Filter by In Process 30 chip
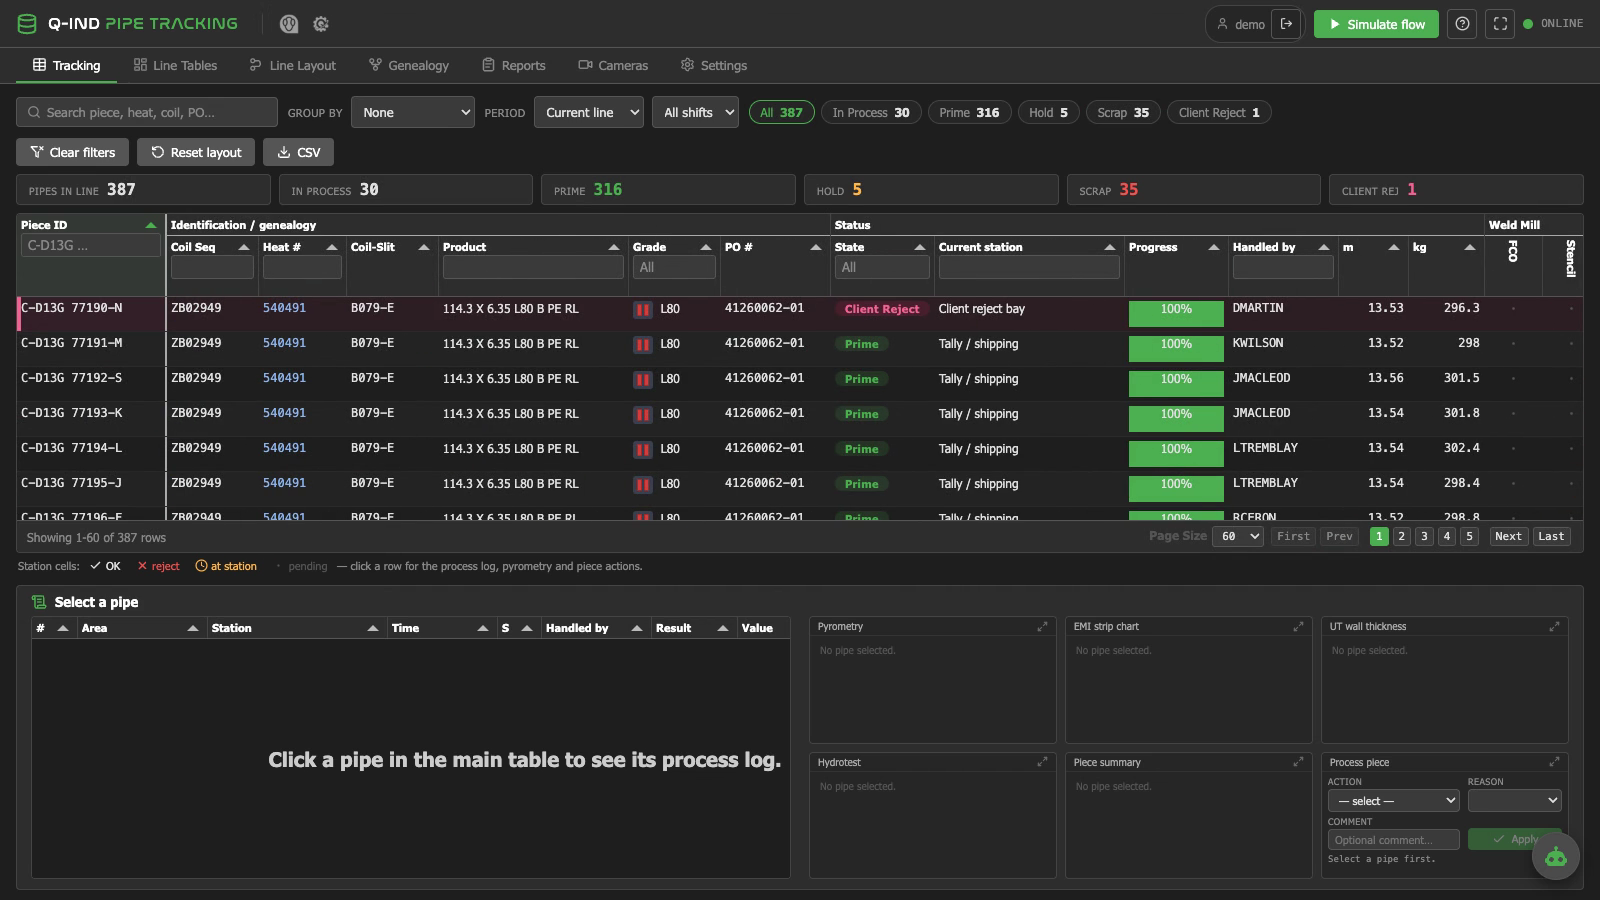The width and height of the screenshot is (1600, 900). 871,113
